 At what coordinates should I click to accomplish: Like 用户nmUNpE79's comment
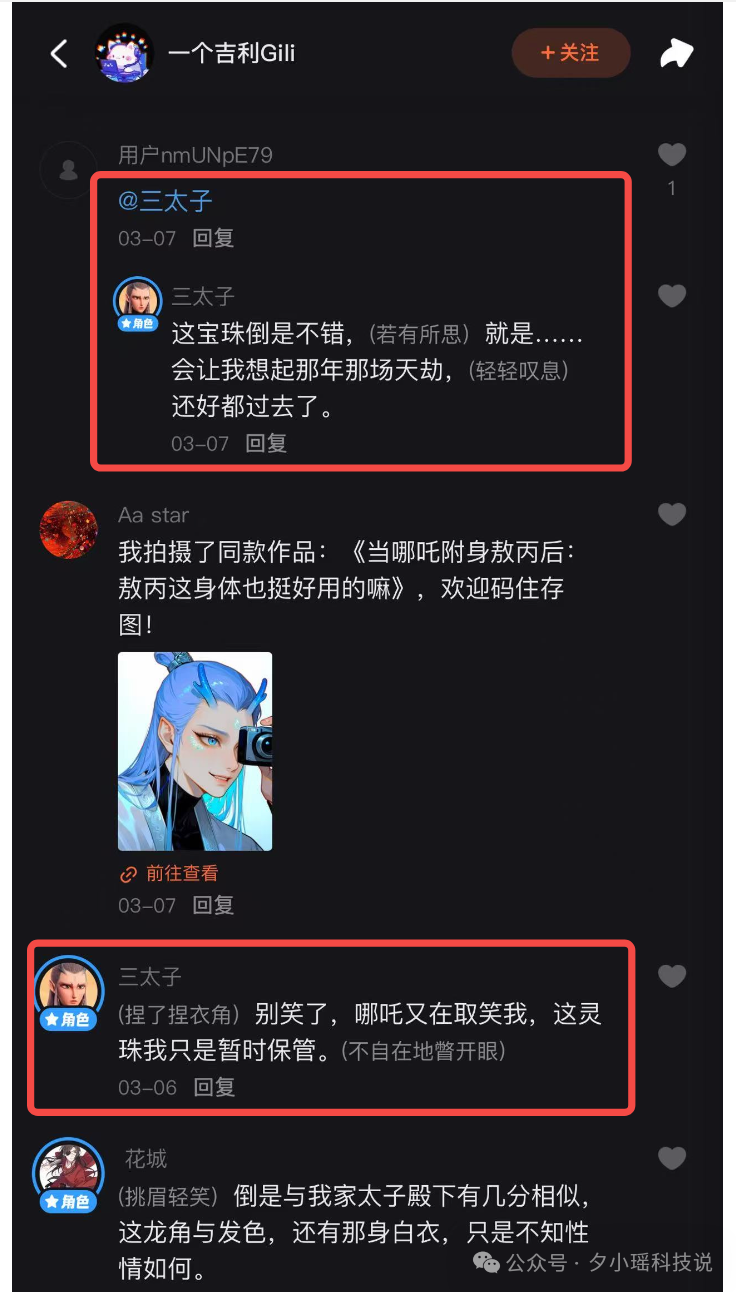coord(672,154)
